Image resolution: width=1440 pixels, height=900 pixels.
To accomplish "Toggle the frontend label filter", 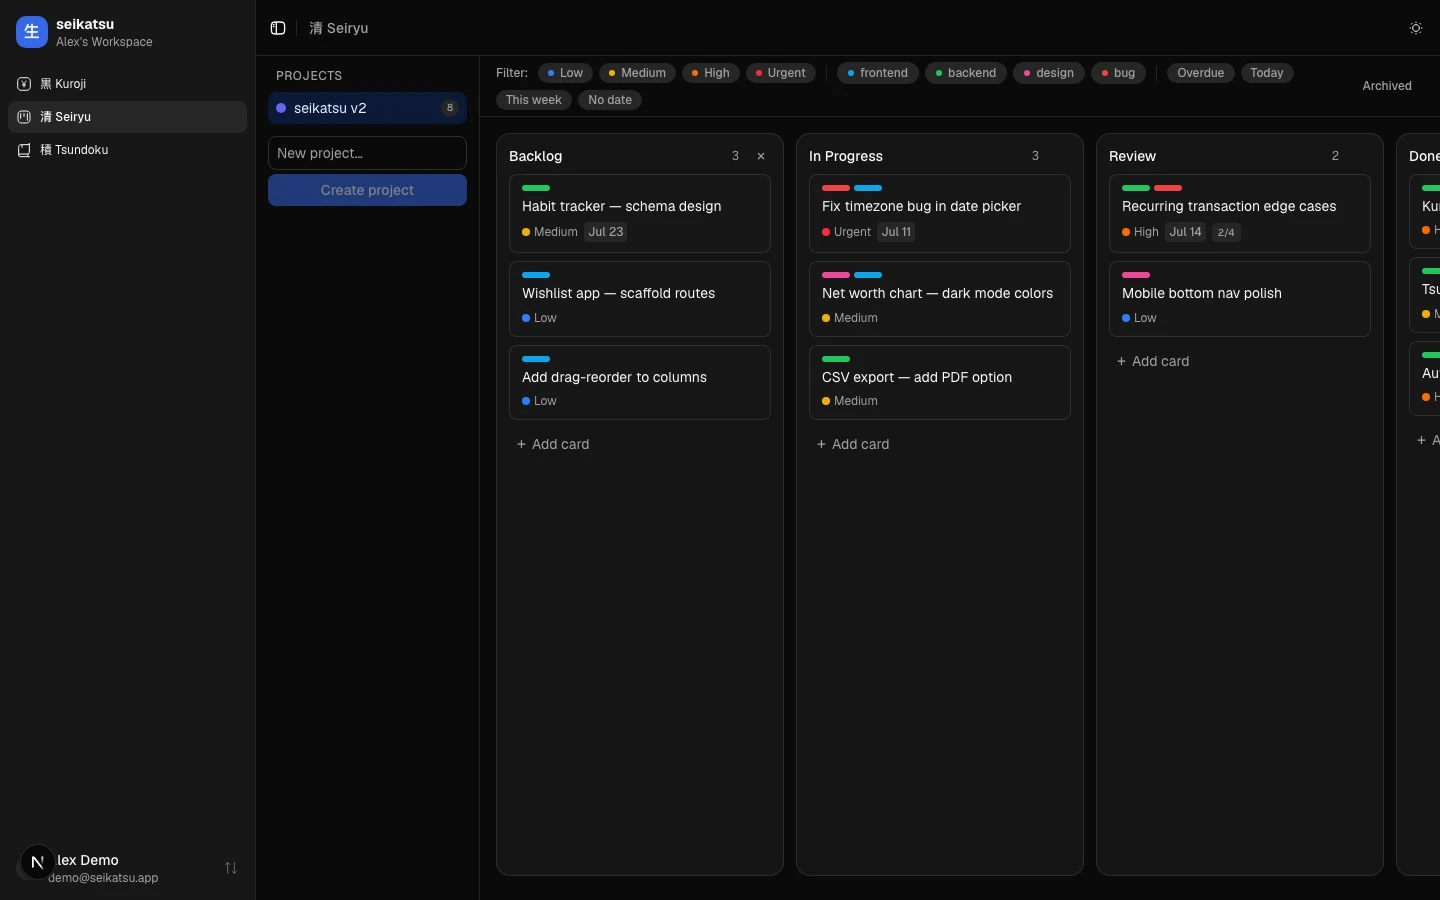I will click(x=878, y=73).
